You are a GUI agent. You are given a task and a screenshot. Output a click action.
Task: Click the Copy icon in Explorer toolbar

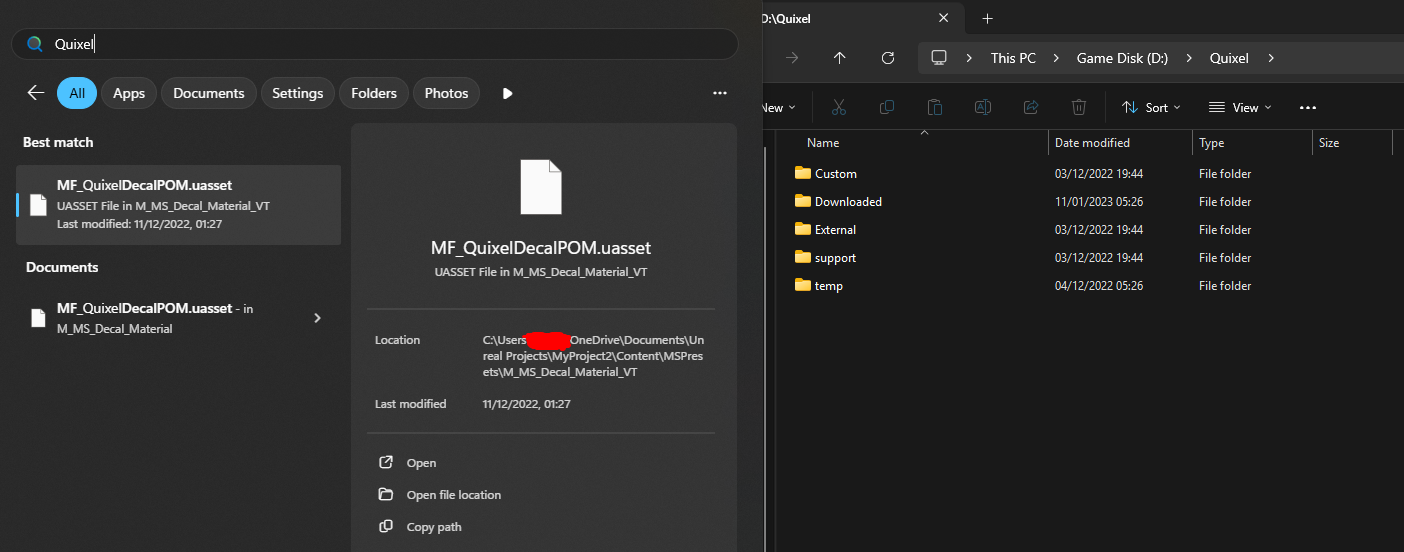pyautogui.click(x=887, y=107)
